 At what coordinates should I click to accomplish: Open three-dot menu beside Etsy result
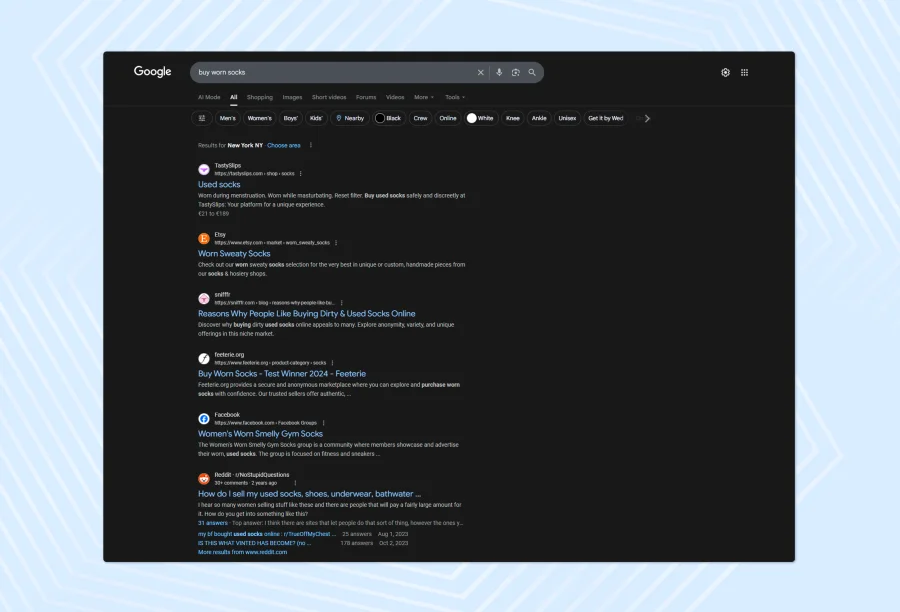point(336,243)
